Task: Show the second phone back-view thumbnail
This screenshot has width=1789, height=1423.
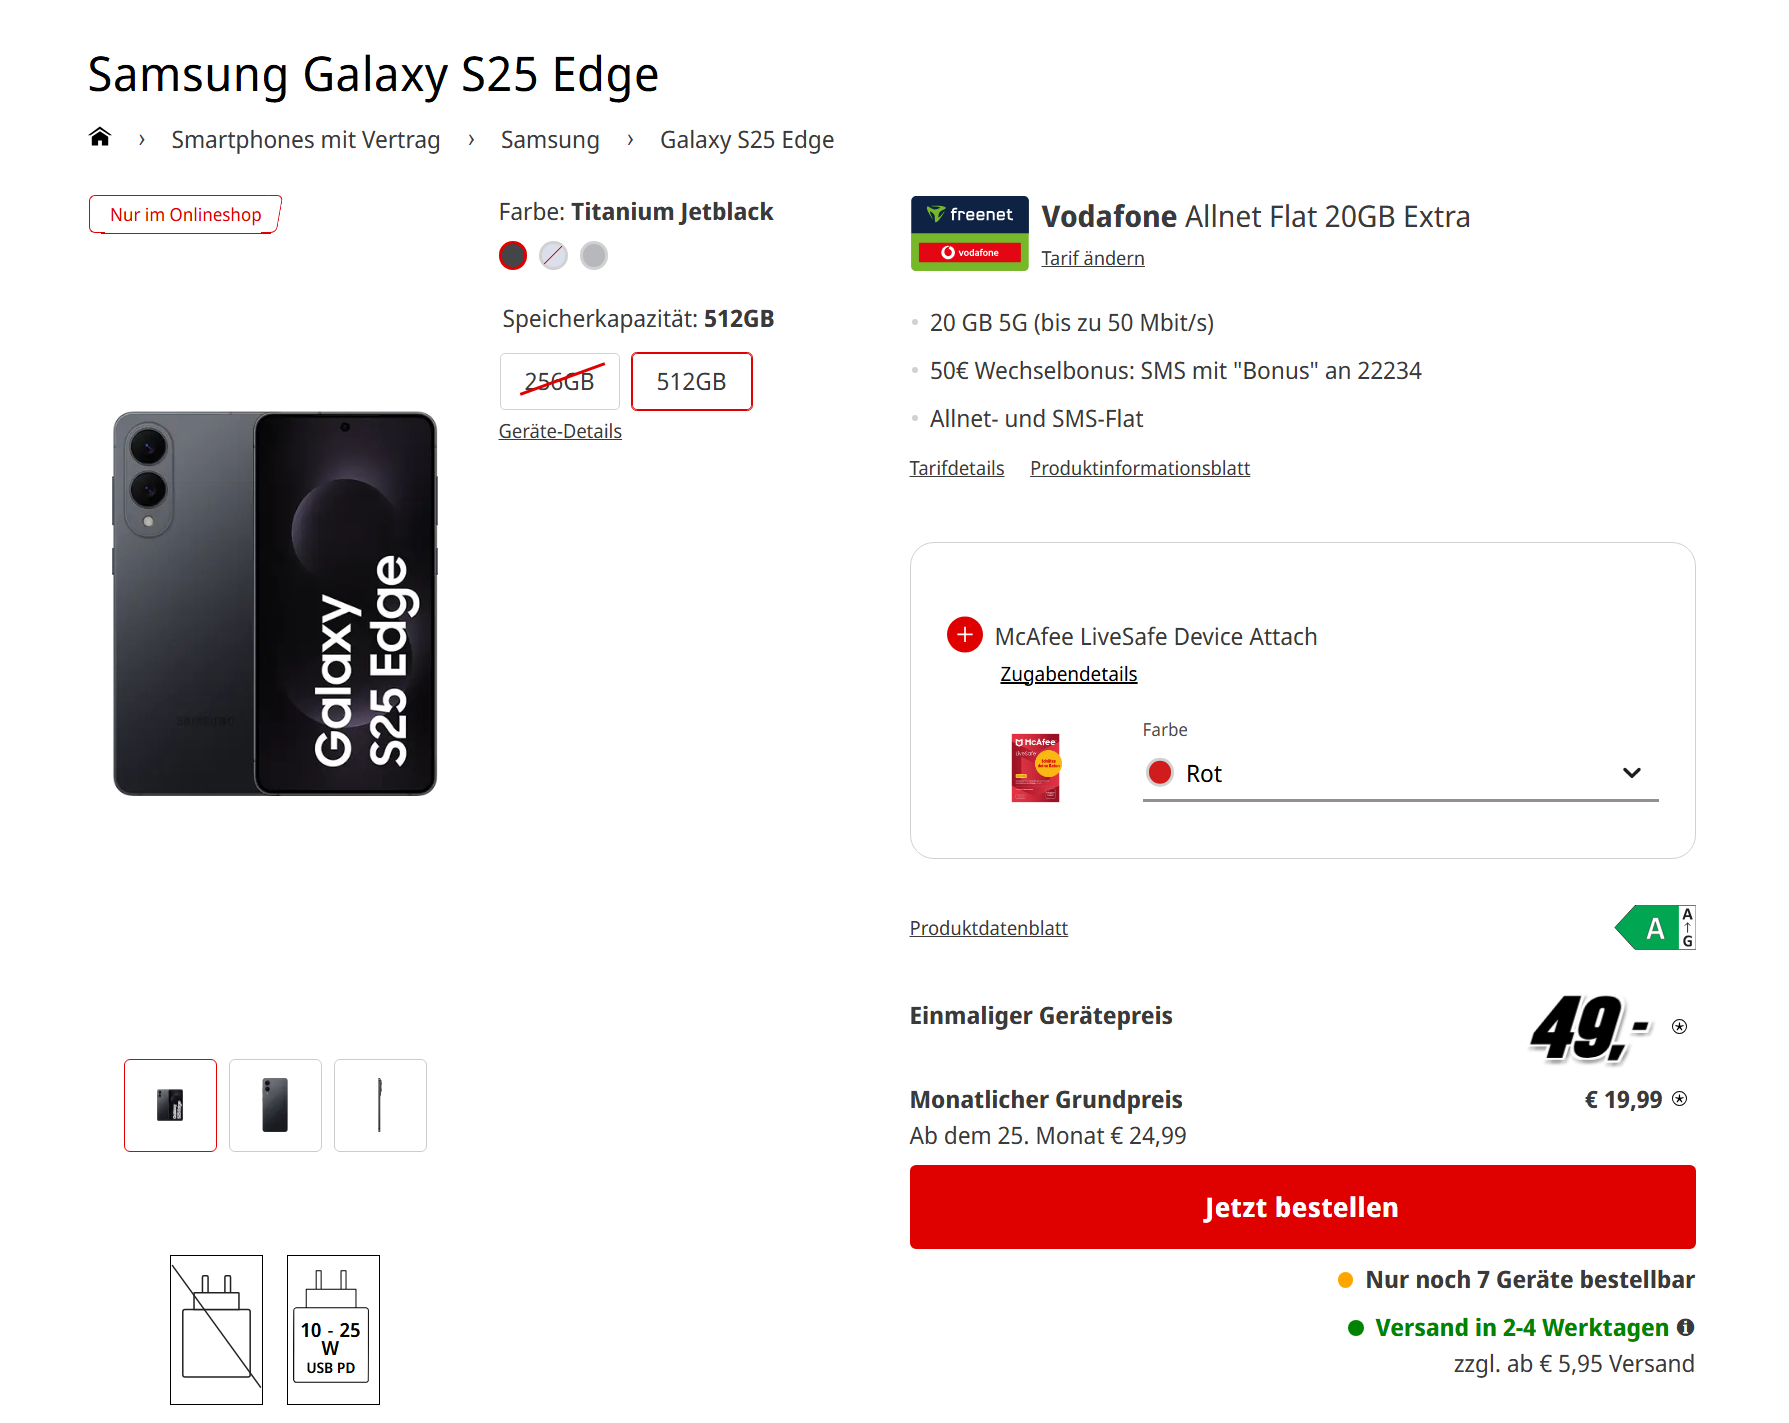Action: (275, 1105)
